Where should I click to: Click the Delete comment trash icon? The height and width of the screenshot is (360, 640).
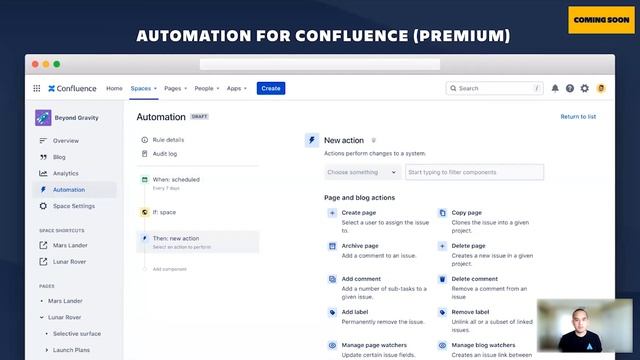pyautogui.click(x=442, y=279)
